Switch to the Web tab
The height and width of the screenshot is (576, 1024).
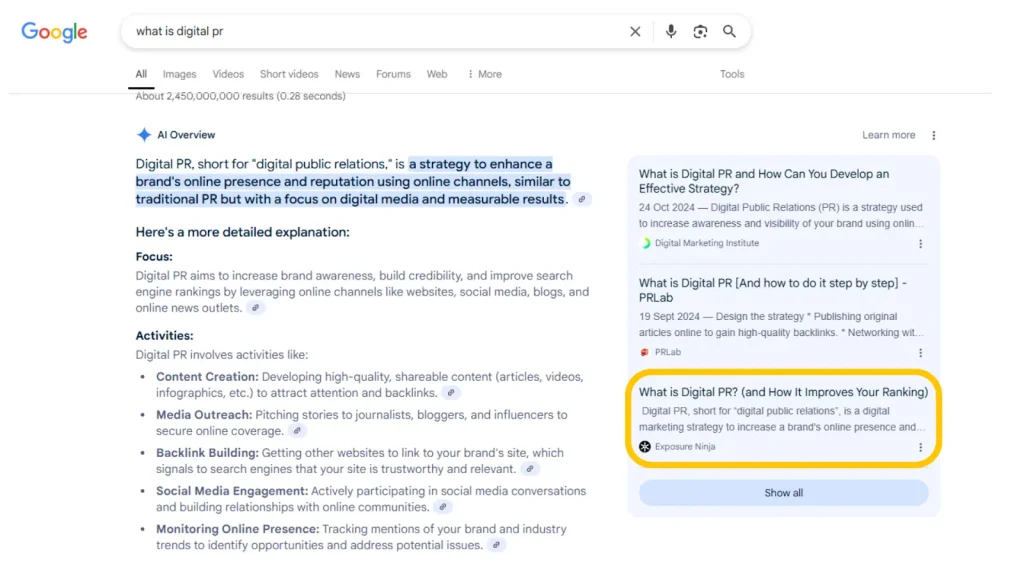437,74
